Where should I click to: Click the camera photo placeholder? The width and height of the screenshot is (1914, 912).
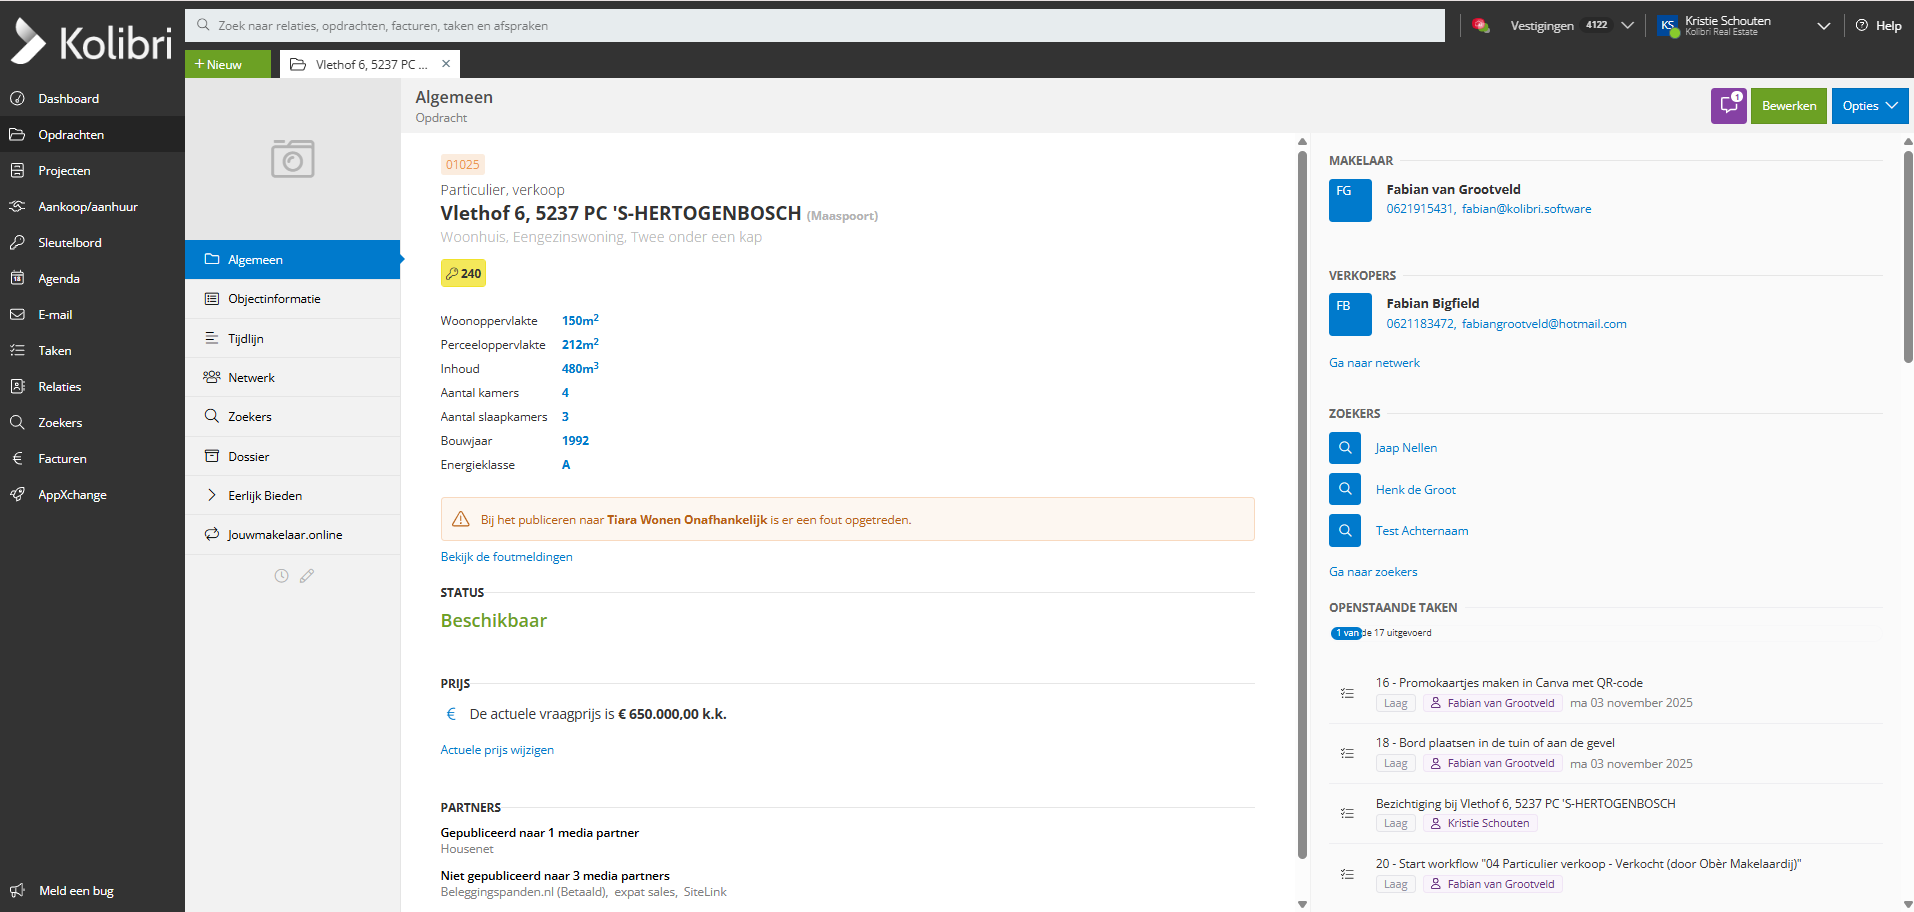tap(292, 159)
